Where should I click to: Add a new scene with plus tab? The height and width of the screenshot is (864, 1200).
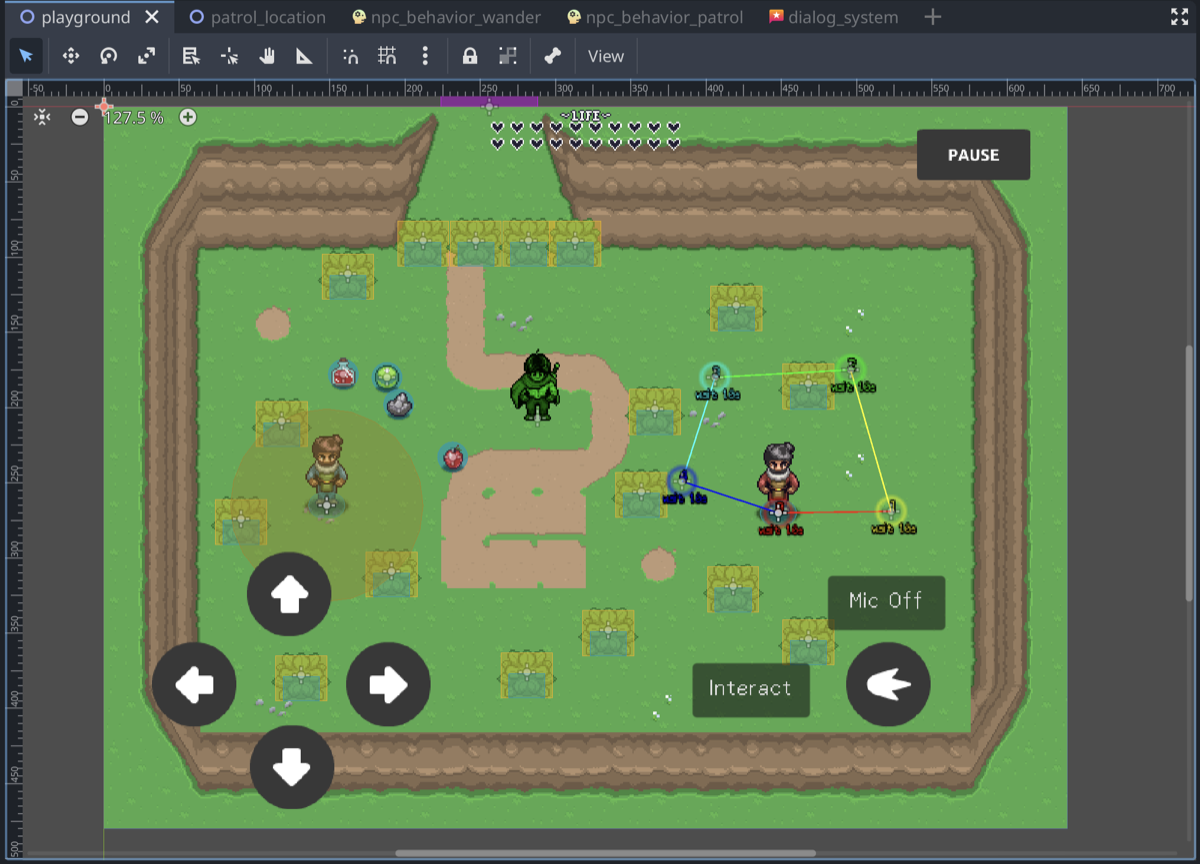click(933, 17)
